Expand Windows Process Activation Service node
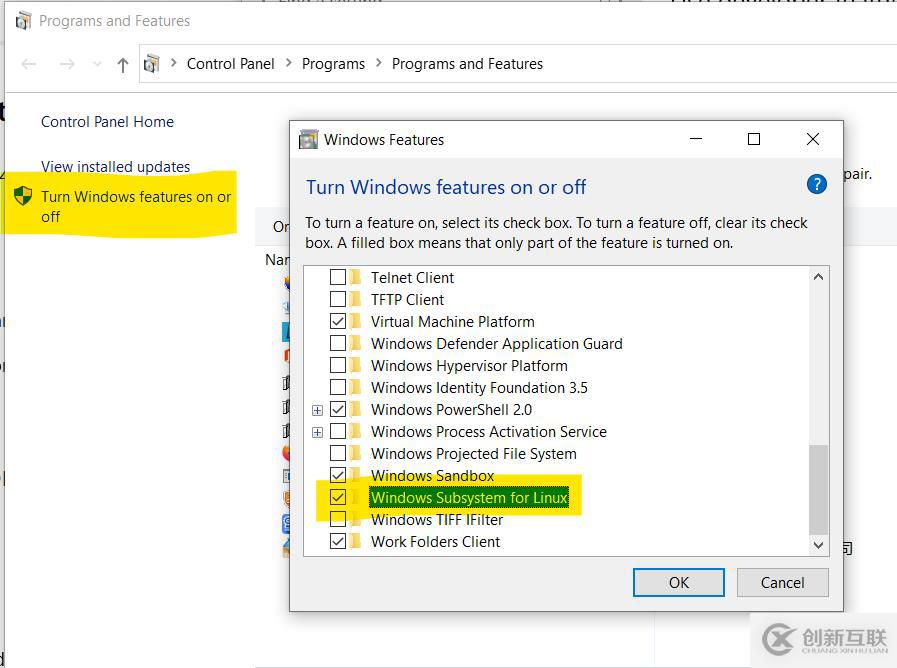Viewport: 897px width, 668px height. (317, 432)
